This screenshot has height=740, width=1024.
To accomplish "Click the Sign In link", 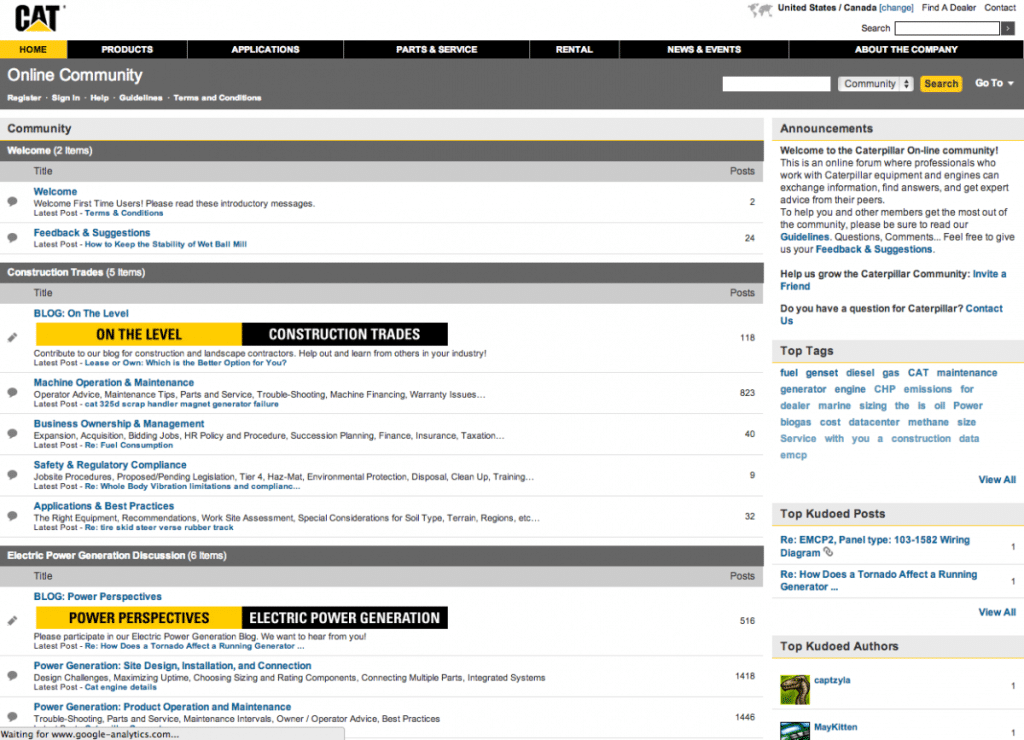I will [x=66, y=98].
